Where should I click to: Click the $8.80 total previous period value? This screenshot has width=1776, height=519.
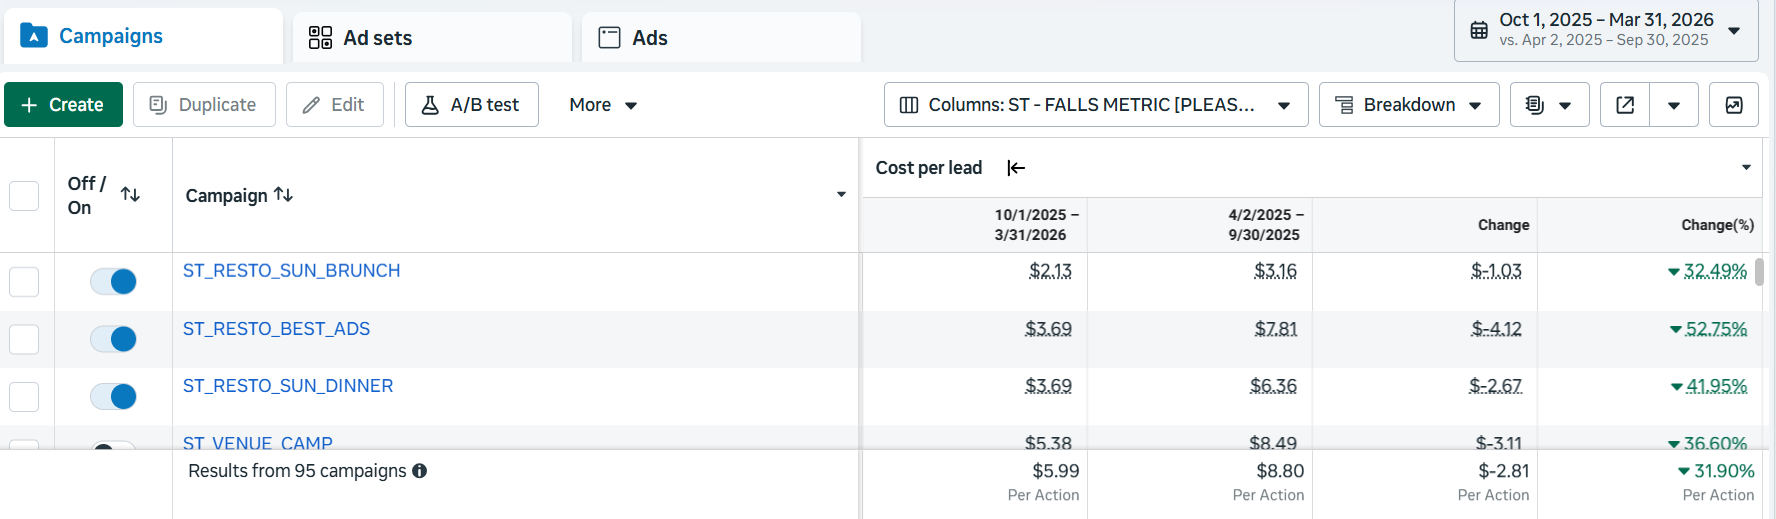[x=1280, y=471]
